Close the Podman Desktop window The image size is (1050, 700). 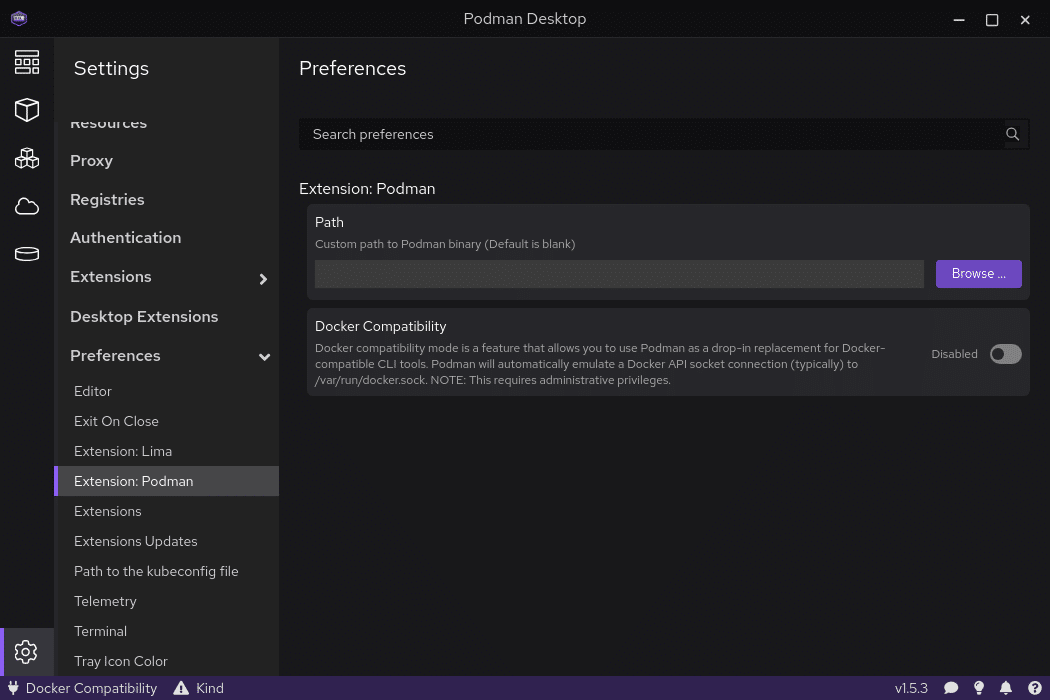click(1025, 19)
